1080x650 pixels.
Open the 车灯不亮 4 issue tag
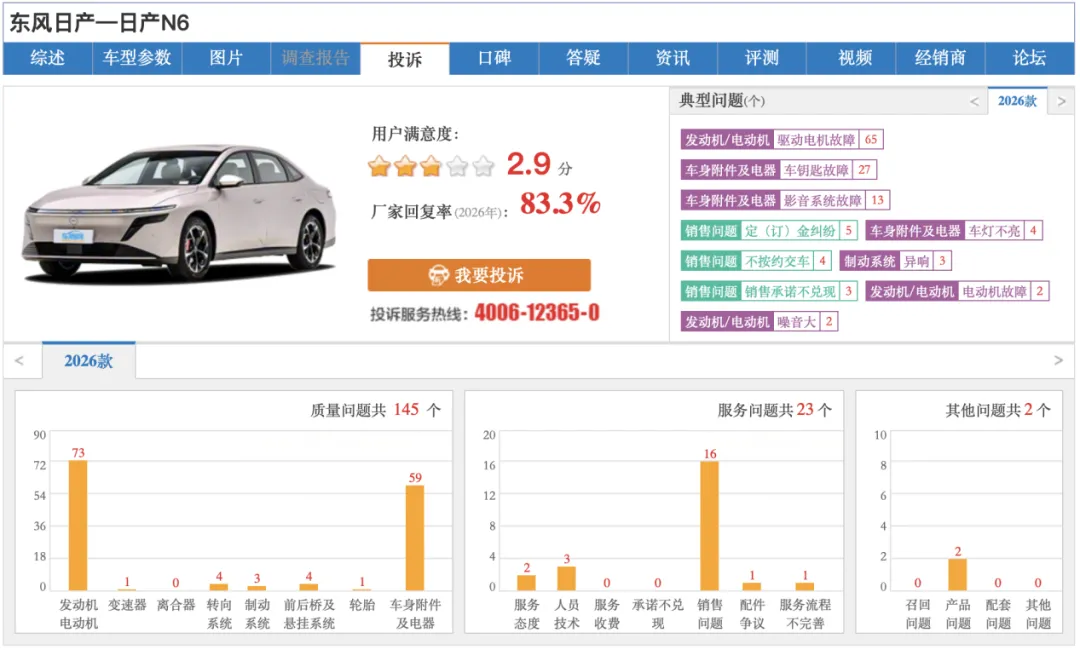[954, 231]
